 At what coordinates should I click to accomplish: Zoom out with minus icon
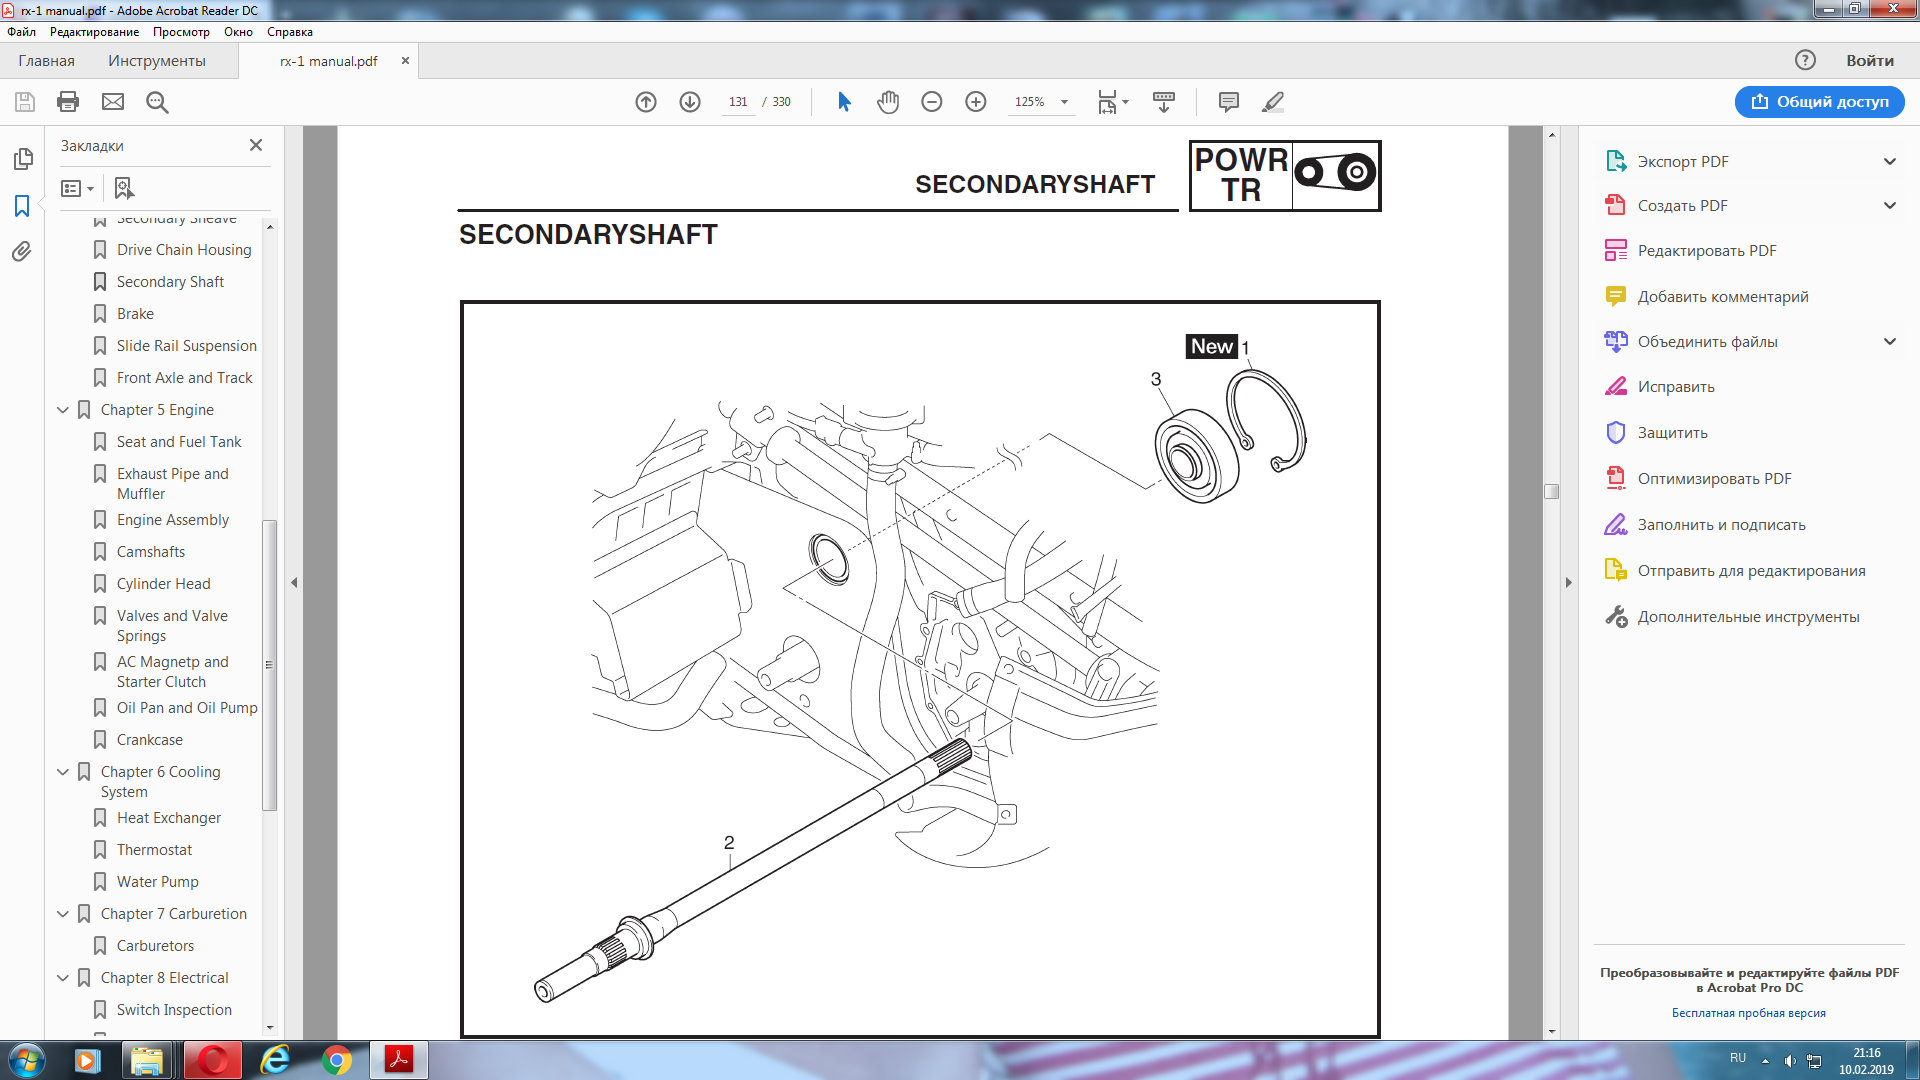(x=932, y=102)
